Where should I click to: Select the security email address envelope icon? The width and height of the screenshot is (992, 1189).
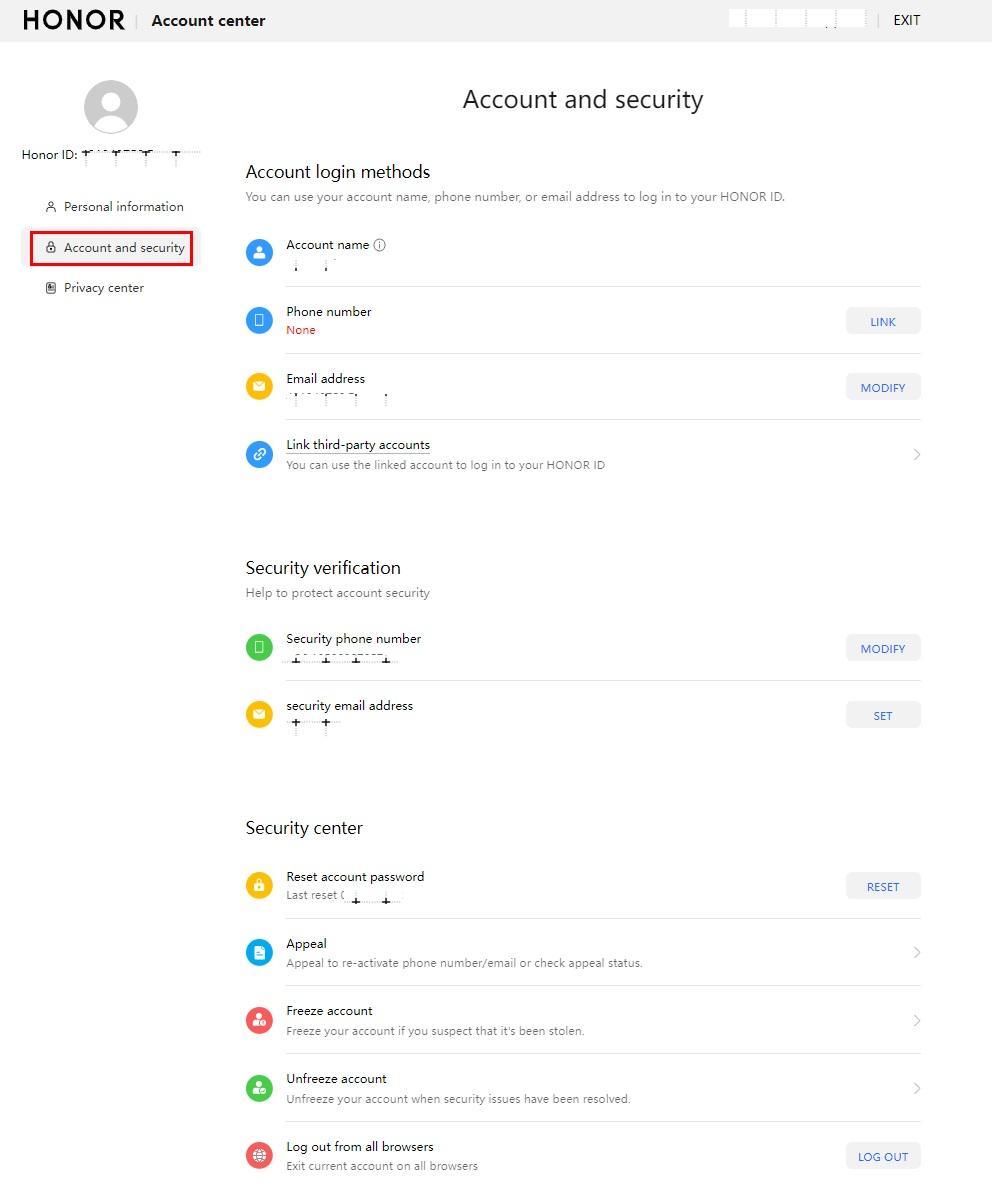[259, 714]
